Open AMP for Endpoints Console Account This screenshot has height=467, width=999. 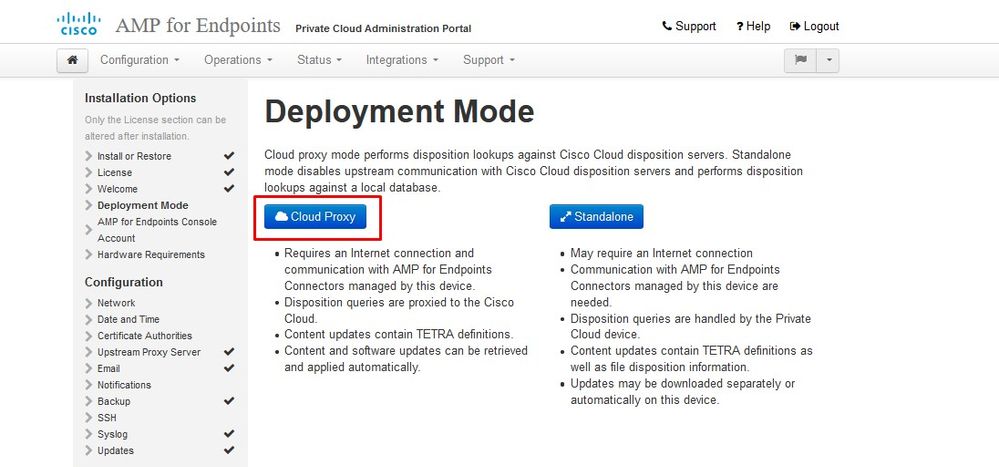pos(157,230)
